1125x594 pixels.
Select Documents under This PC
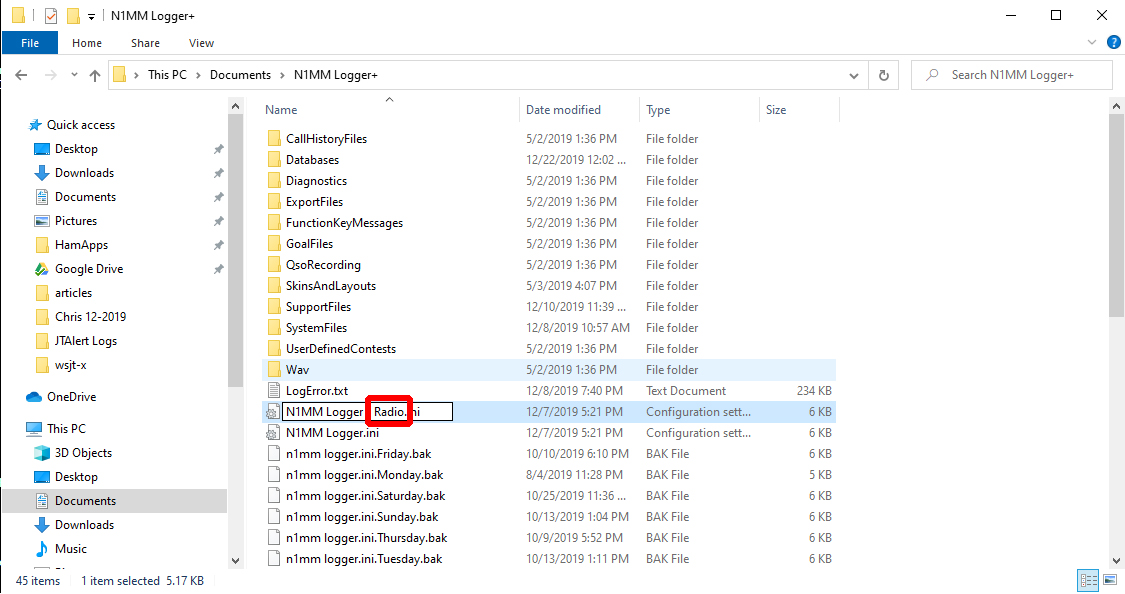85,501
